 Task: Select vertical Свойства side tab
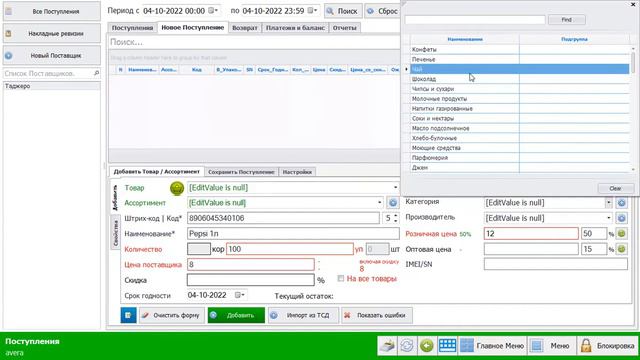(x=116, y=233)
